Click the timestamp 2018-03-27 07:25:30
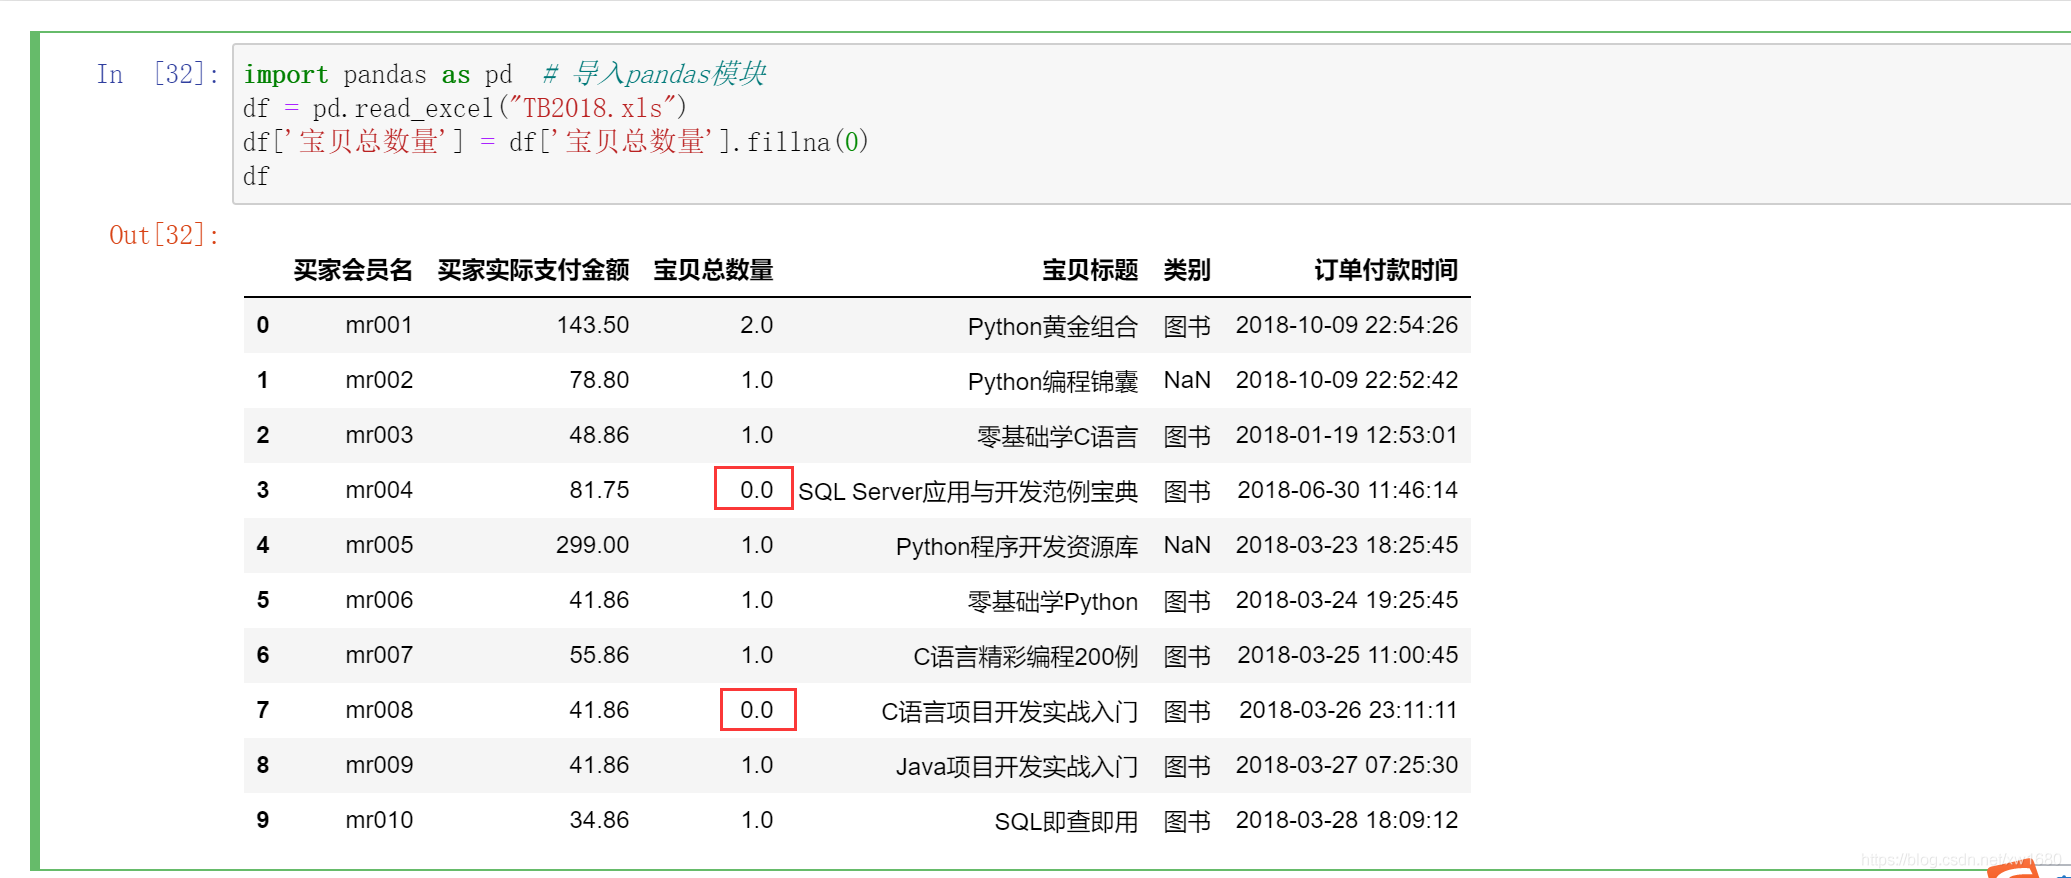 click(x=1347, y=765)
